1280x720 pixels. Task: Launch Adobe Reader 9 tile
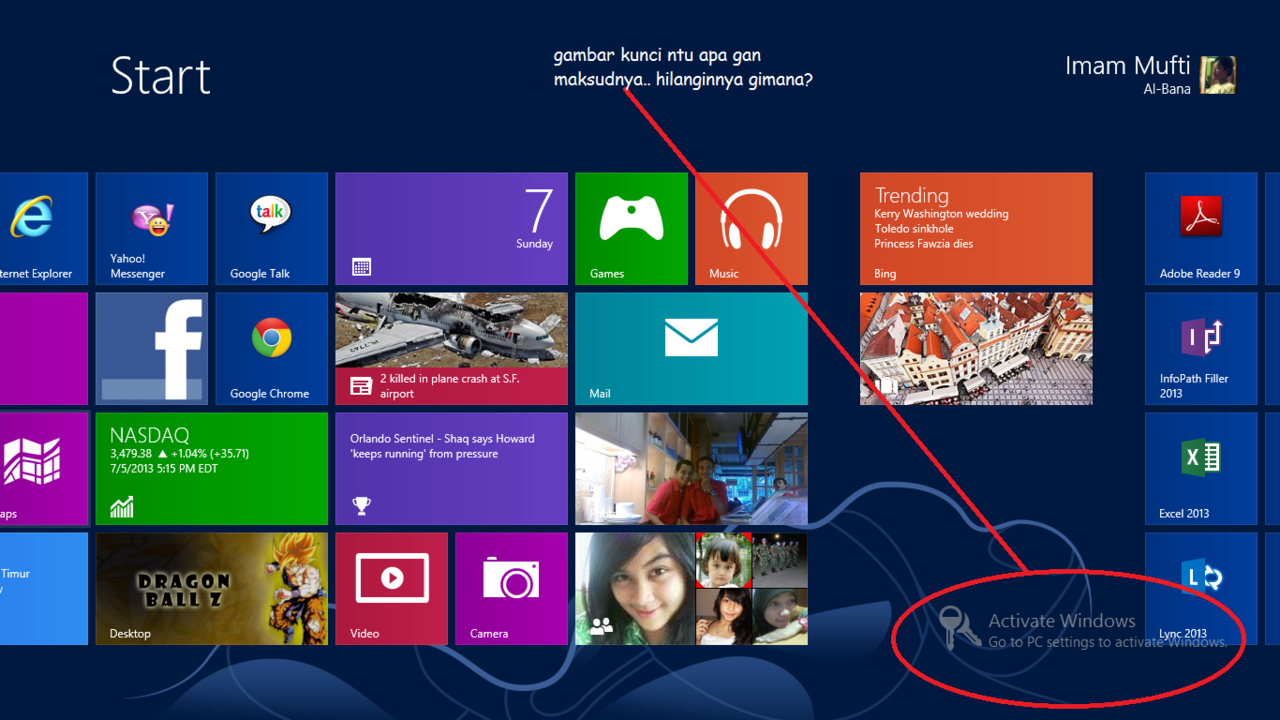pyautogui.click(x=1201, y=229)
